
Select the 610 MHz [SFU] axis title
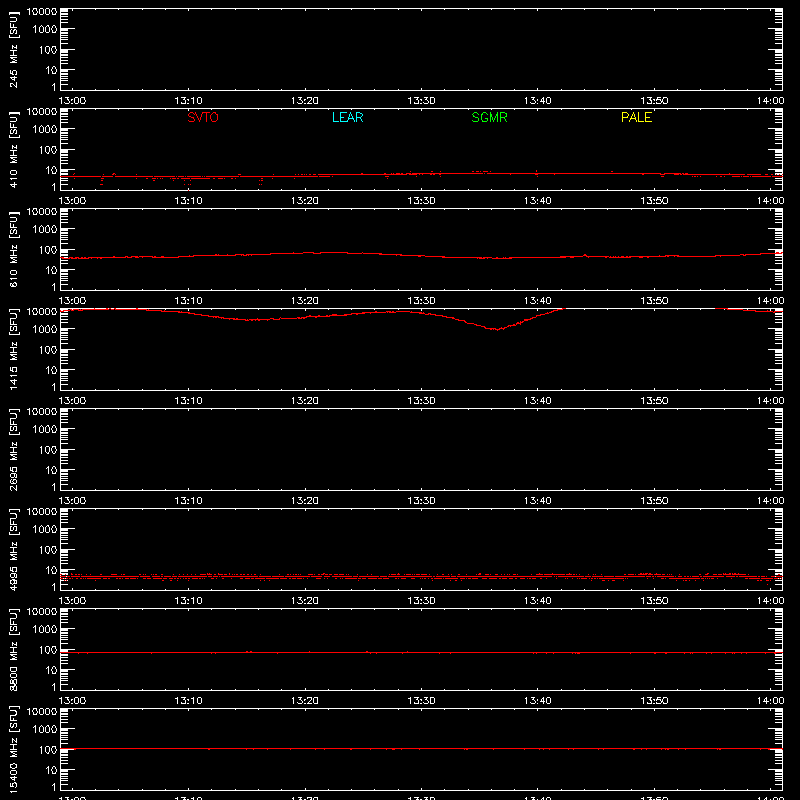(x=13, y=249)
